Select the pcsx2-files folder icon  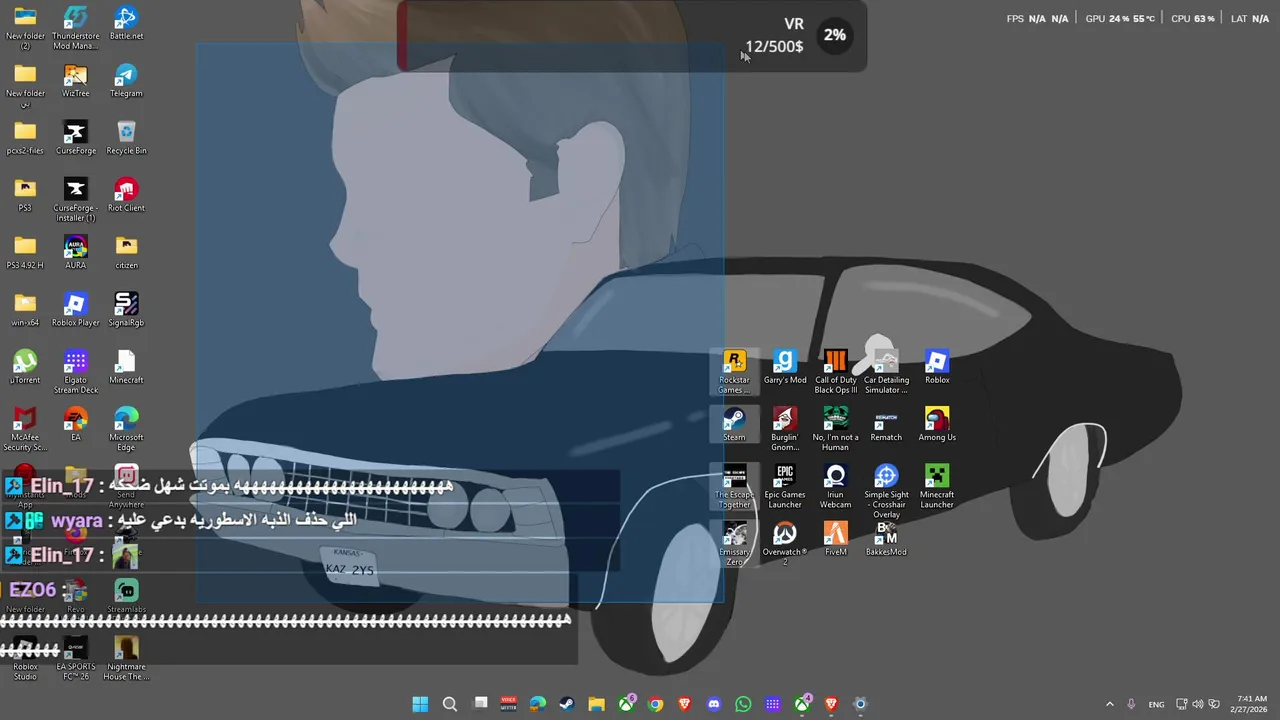click(25, 138)
